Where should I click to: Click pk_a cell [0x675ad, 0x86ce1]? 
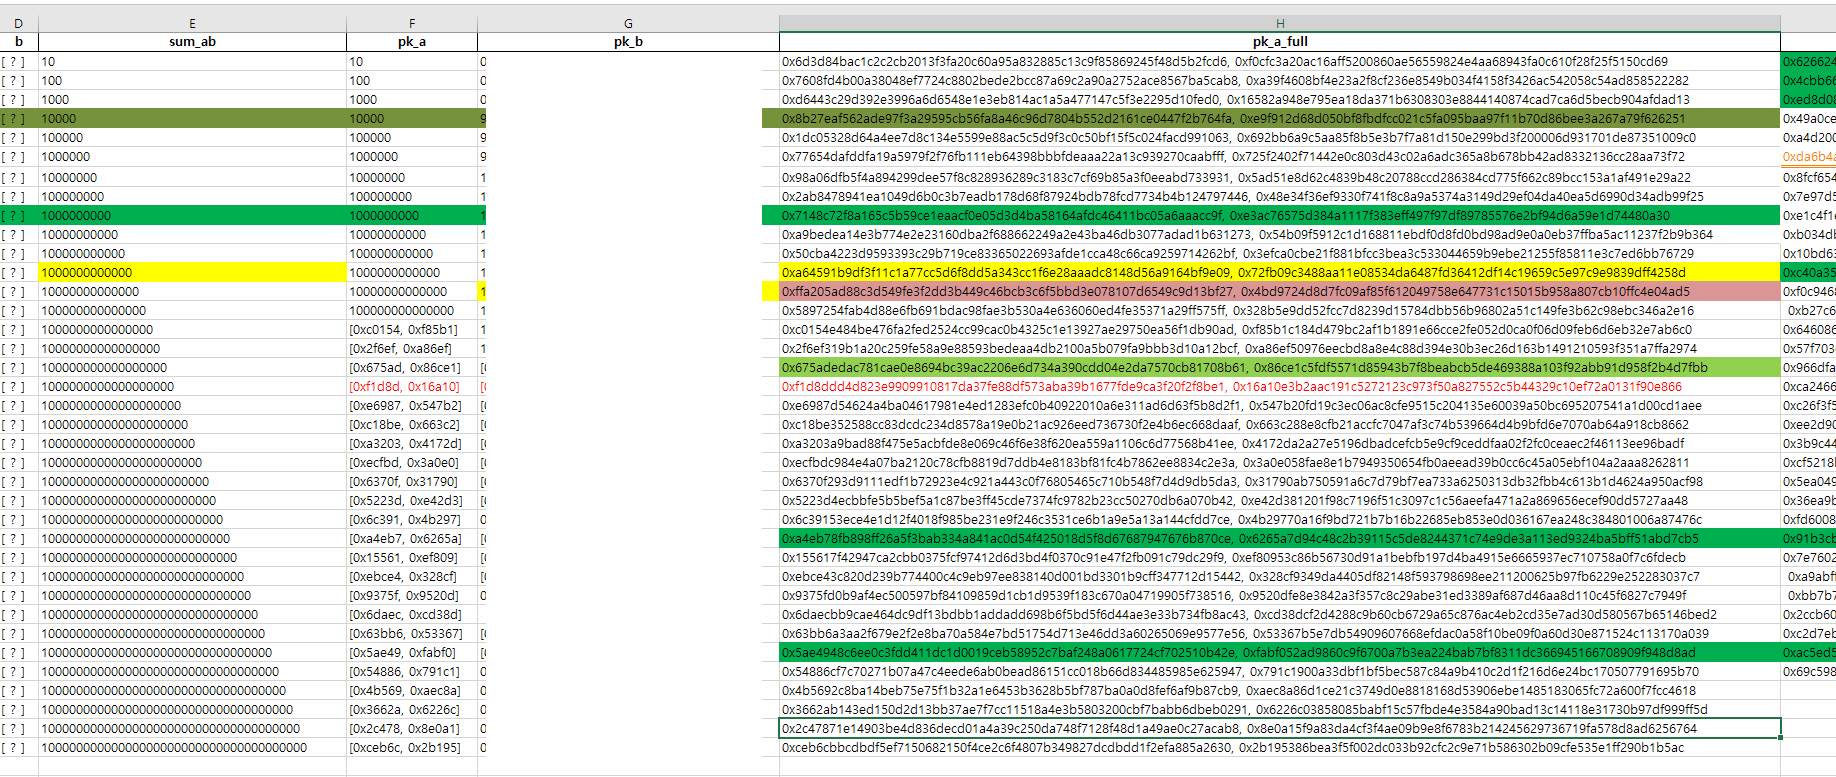pos(412,367)
